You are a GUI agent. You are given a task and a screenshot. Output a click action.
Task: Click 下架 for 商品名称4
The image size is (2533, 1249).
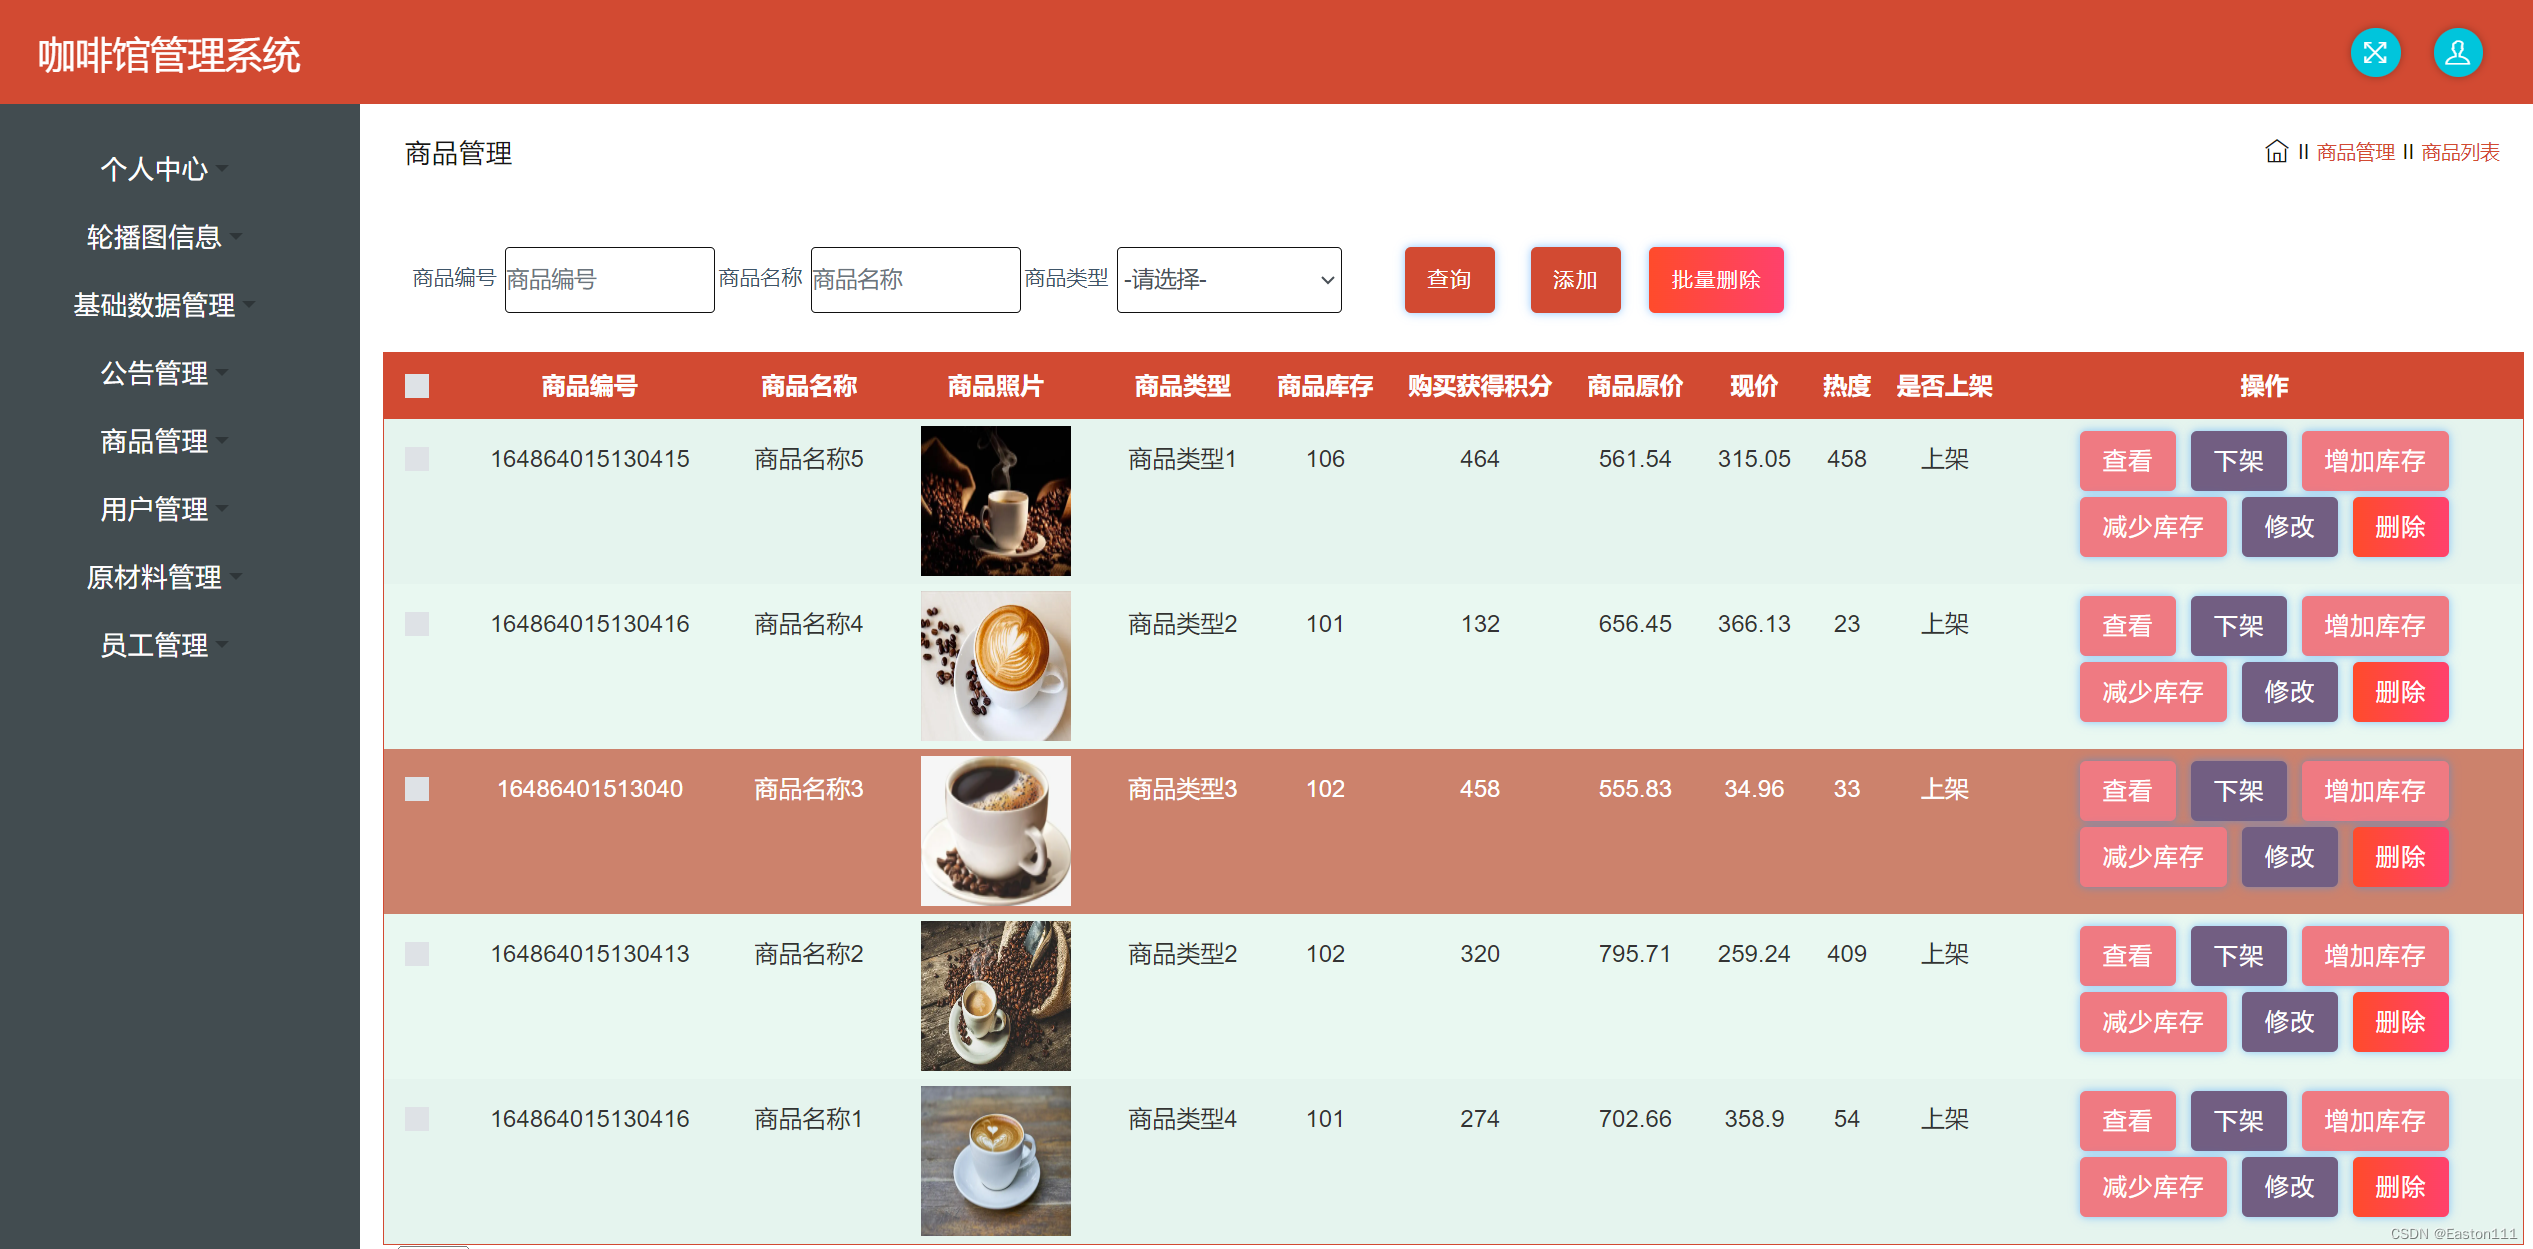[x=2238, y=626]
